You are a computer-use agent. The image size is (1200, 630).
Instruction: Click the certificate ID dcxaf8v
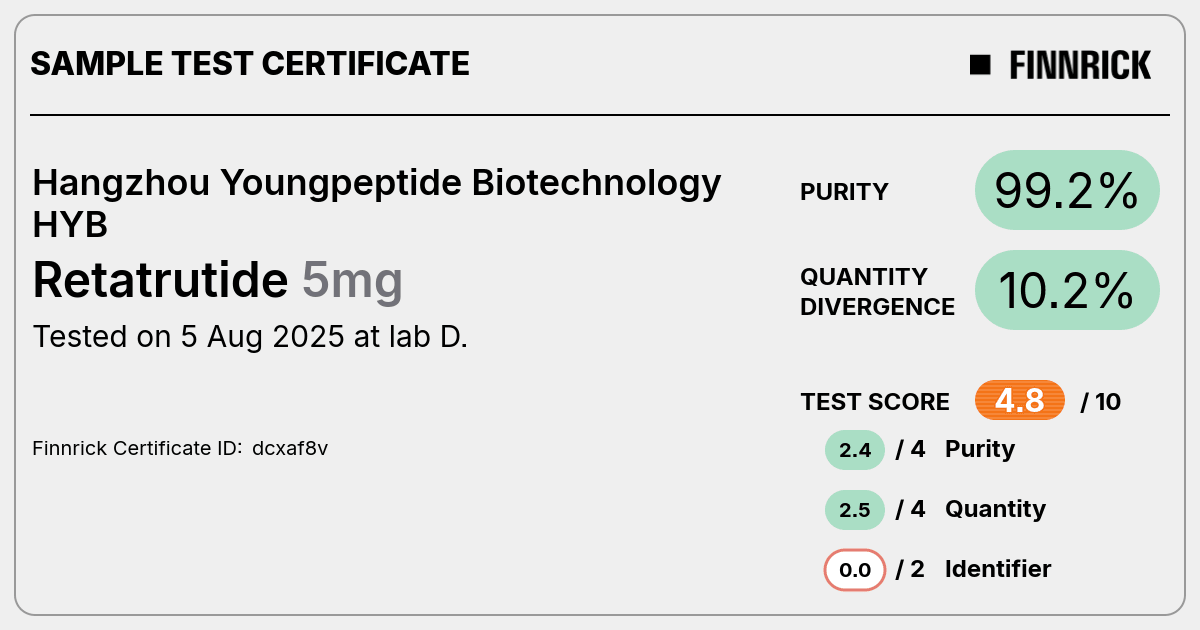pos(290,449)
